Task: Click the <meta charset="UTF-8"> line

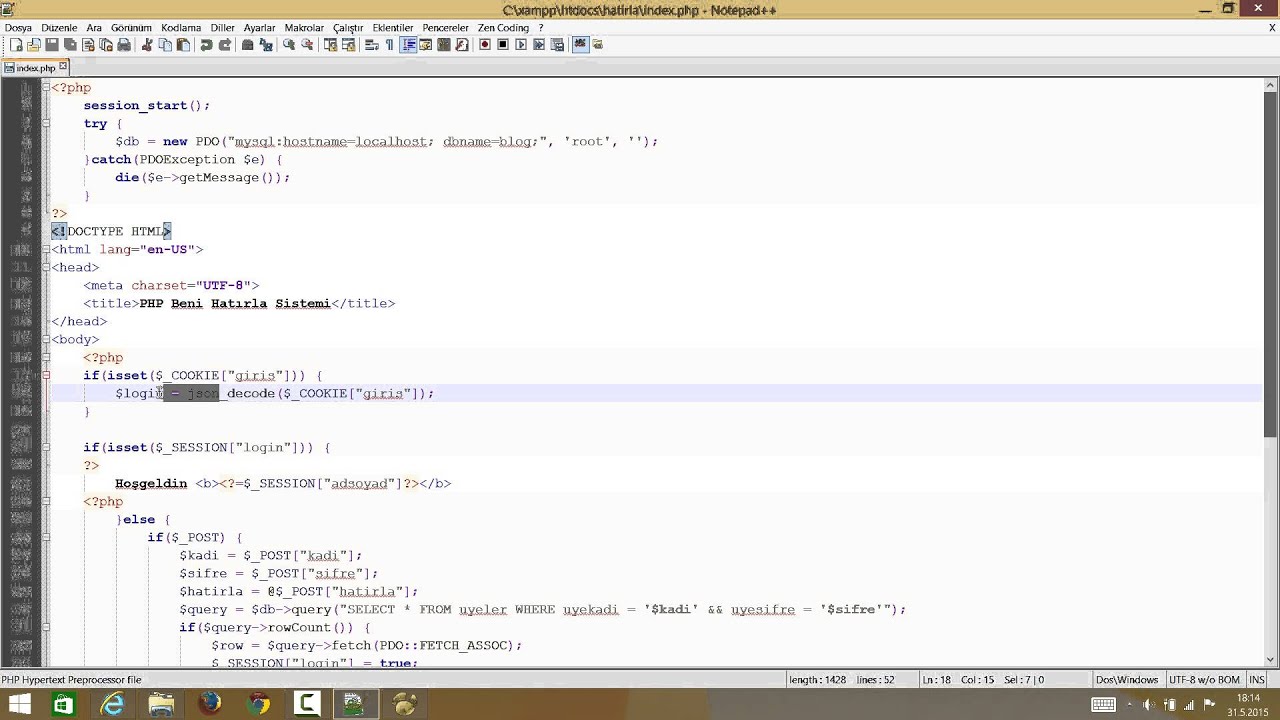Action: [171, 286]
